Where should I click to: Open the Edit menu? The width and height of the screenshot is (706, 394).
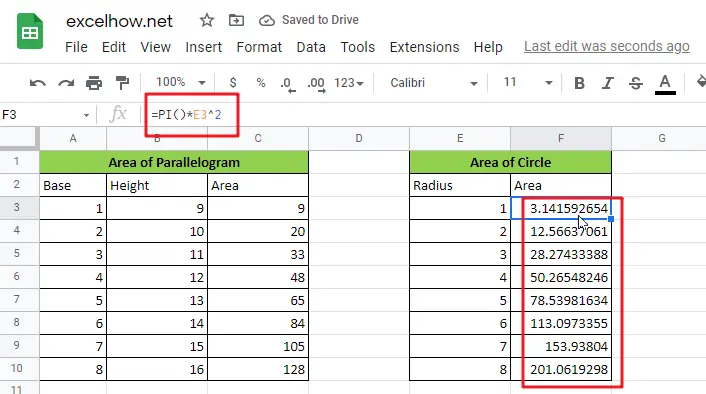click(x=113, y=47)
